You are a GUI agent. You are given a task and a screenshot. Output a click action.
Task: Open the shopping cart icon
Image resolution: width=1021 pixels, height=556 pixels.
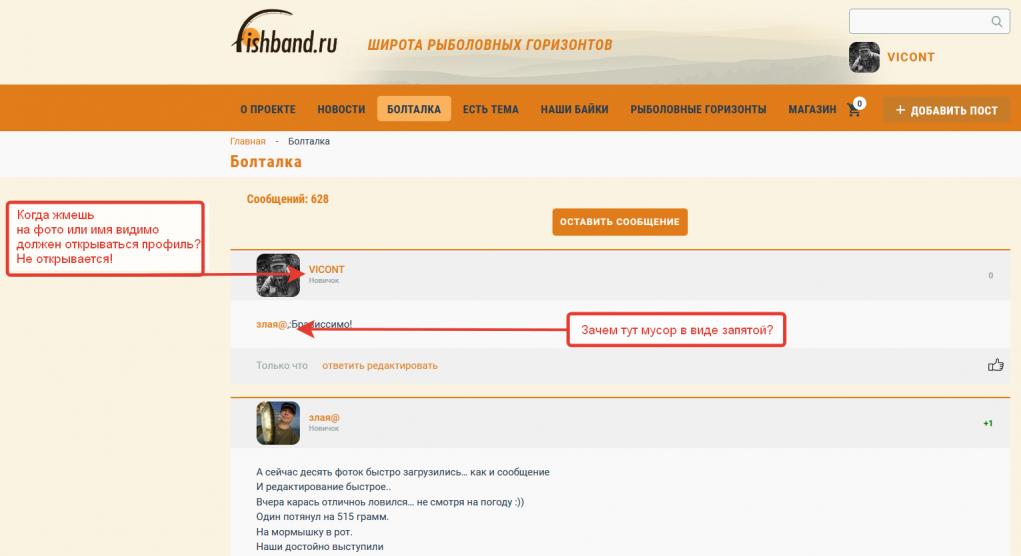coord(854,109)
